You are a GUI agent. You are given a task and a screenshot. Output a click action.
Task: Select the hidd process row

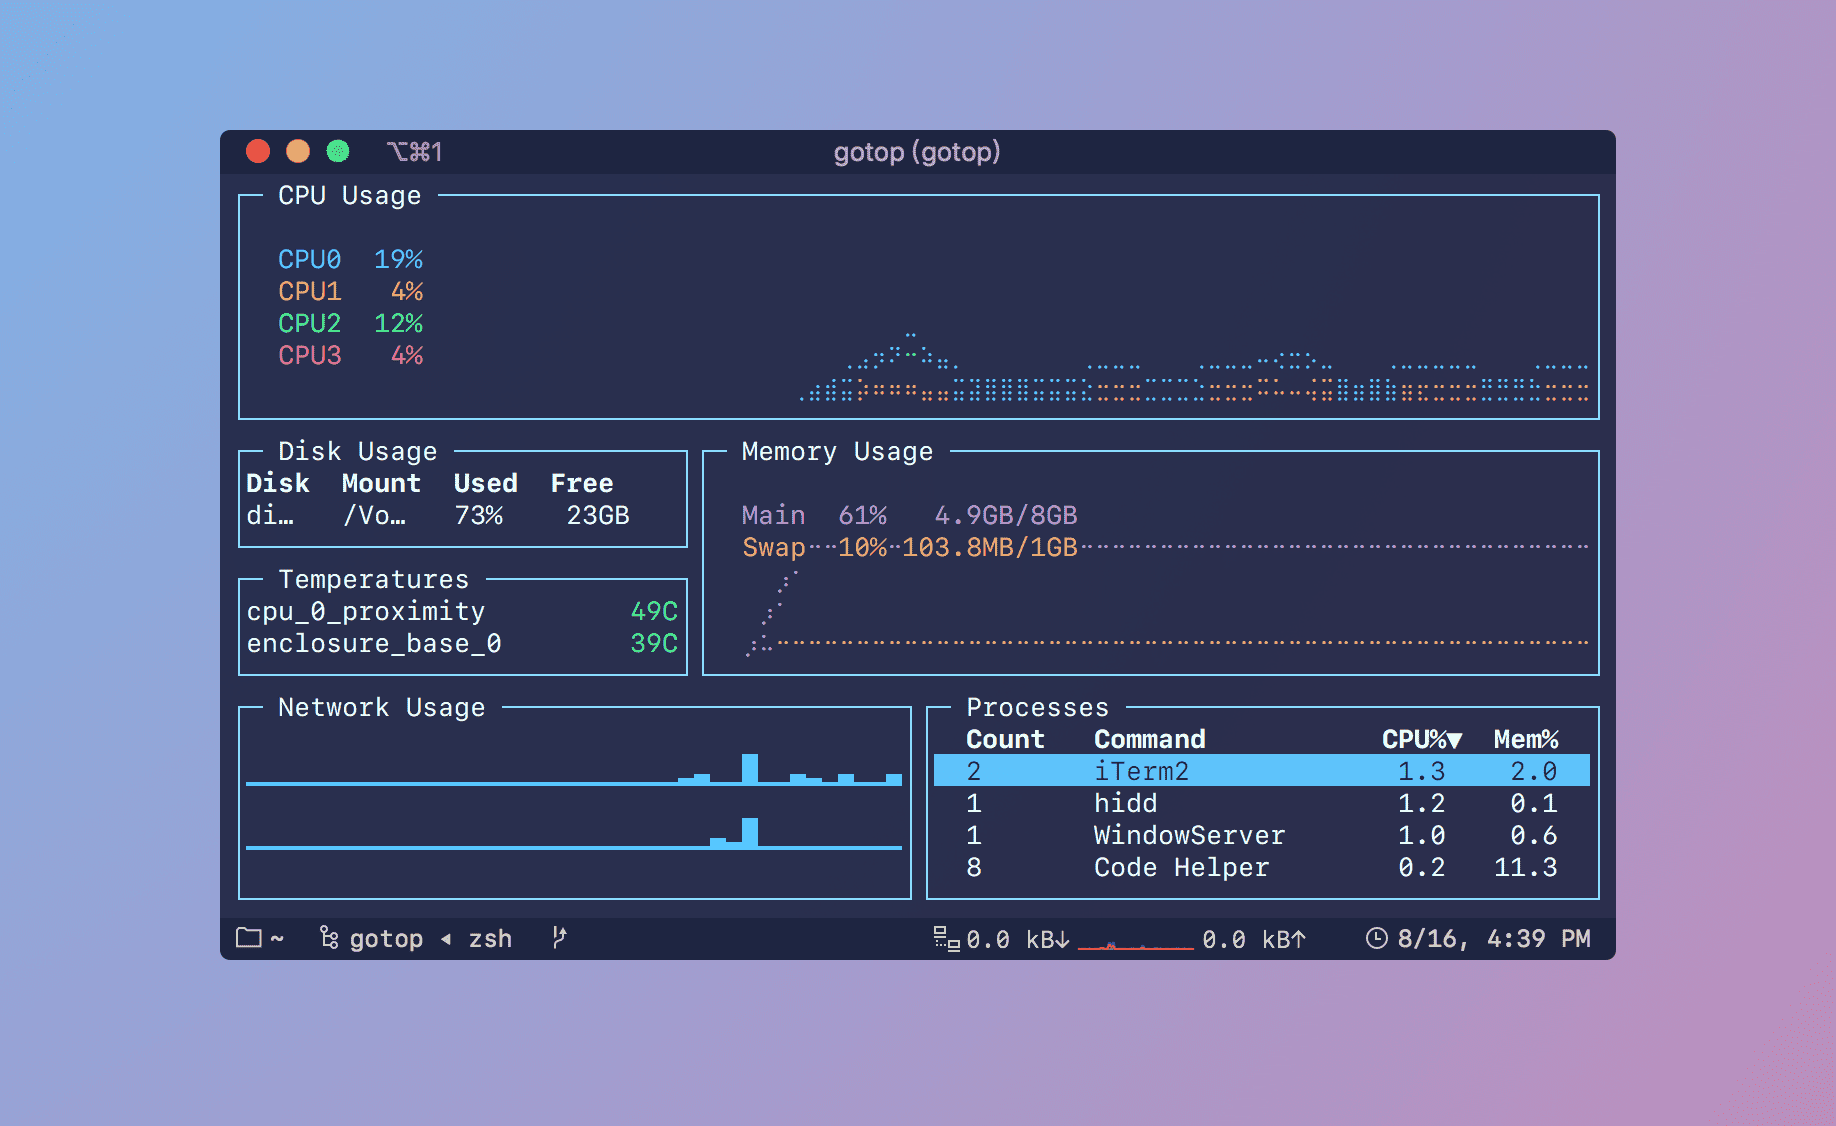click(1261, 803)
